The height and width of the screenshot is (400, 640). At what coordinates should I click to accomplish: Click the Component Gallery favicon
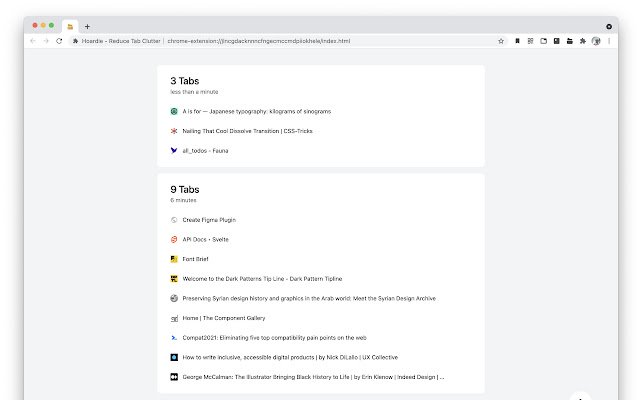pos(174,318)
